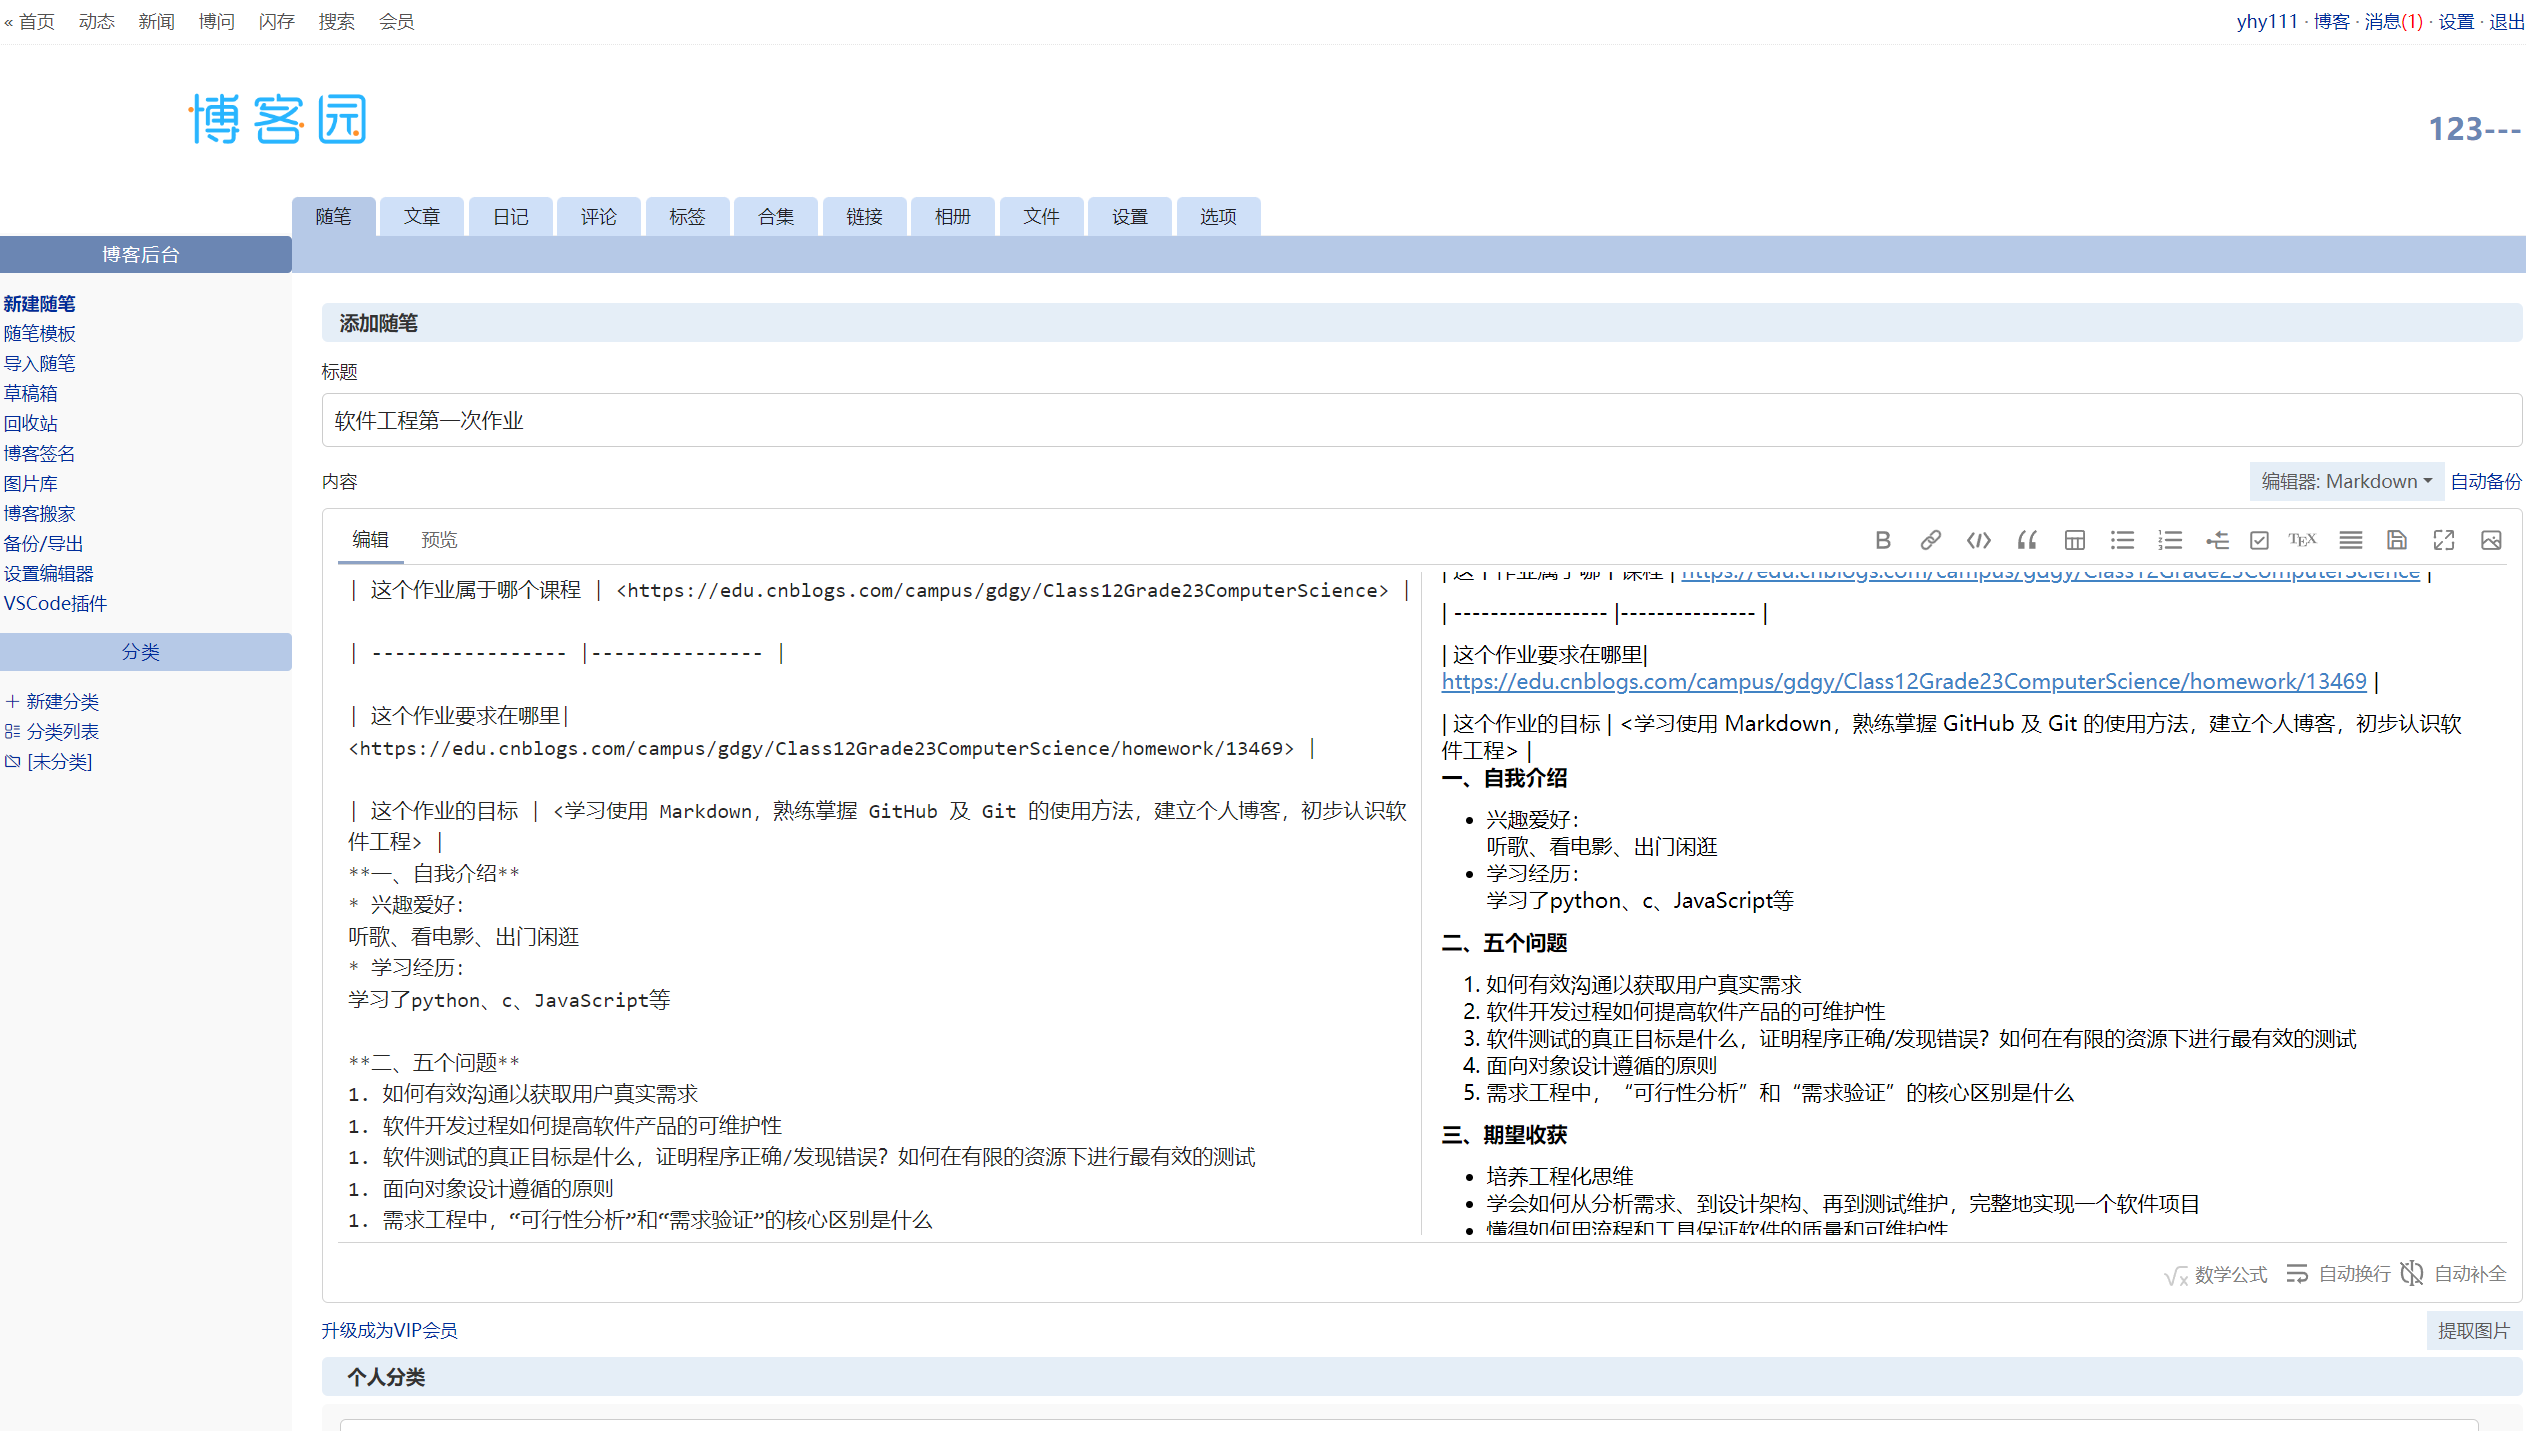The image size is (2526, 1431).
Task: Open 草稿箱 link in sidebar
Action: (30, 393)
